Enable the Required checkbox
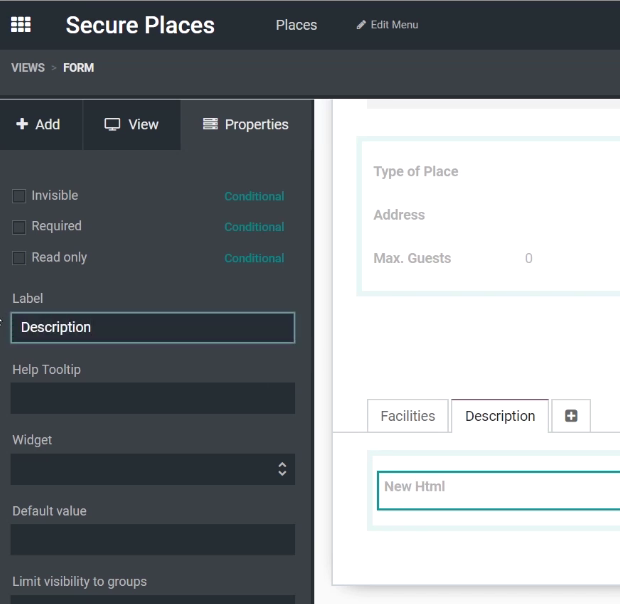This screenshot has width=620, height=604. tap(19, 227)
